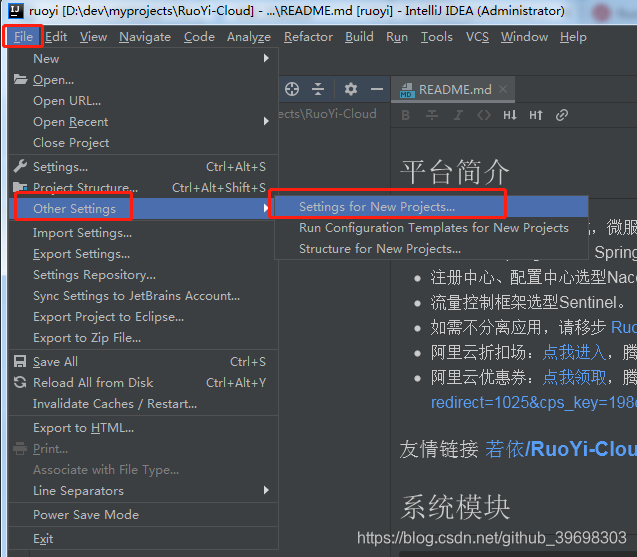Choose Exit from File menu
Image resolution: width=637 pixels, height=557 pixels.
tap(143, 538)
